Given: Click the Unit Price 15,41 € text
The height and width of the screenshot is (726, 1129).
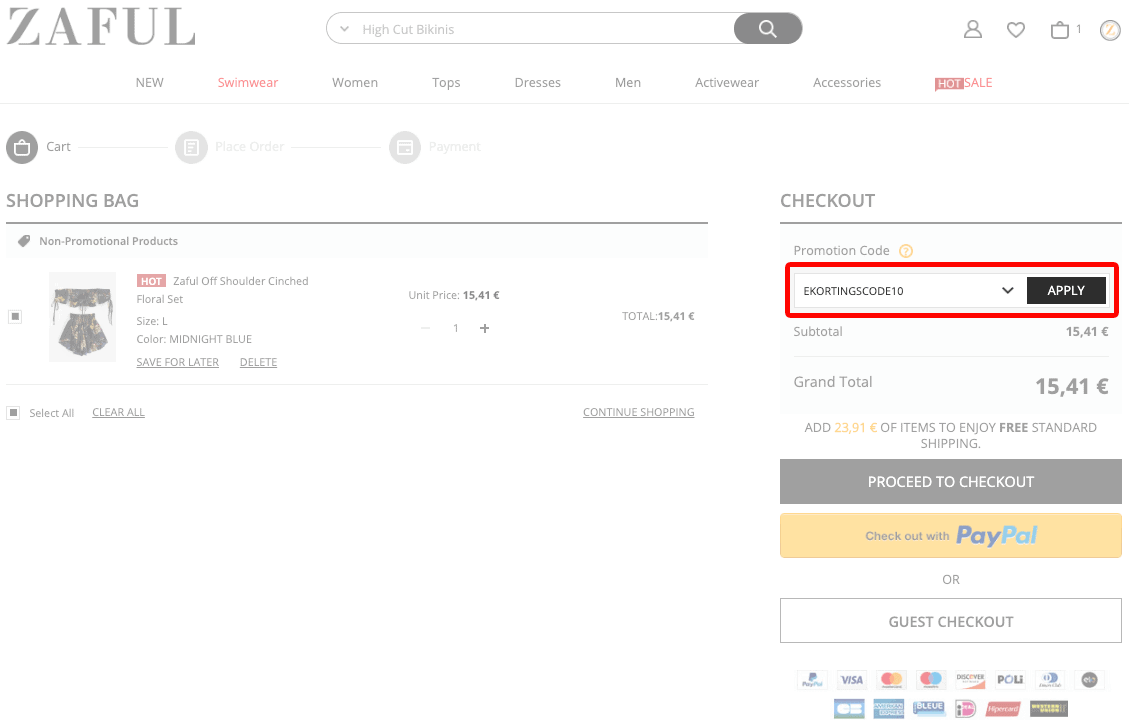Looking at the screenshot, I should pyautogui.click(x=454, y=295).
